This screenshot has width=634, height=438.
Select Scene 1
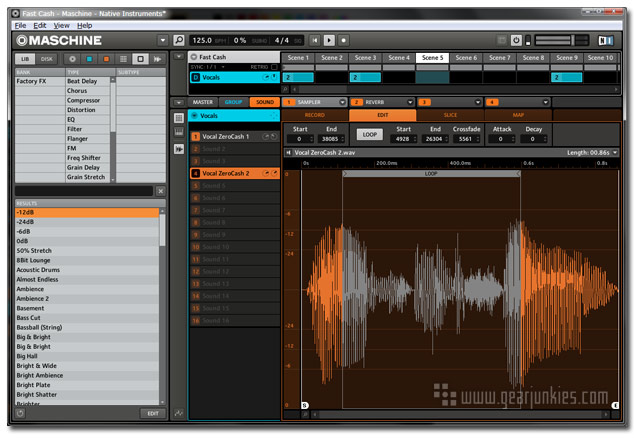pyautogui.click(x=298, y=58)
